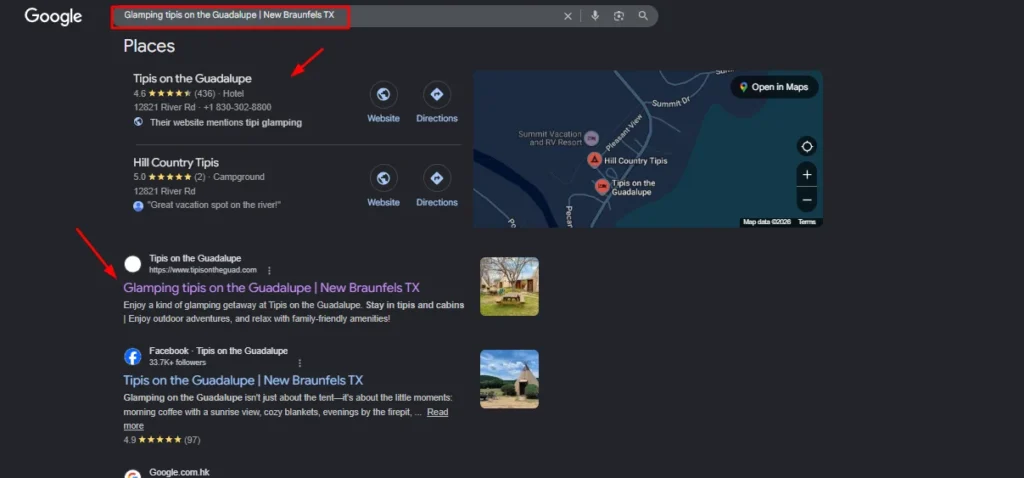Screen dimensions: 1024x478
Task: Open 'Glamping tipis on the Guadalupe | New Braunfels TX' result
Action: 271,288
